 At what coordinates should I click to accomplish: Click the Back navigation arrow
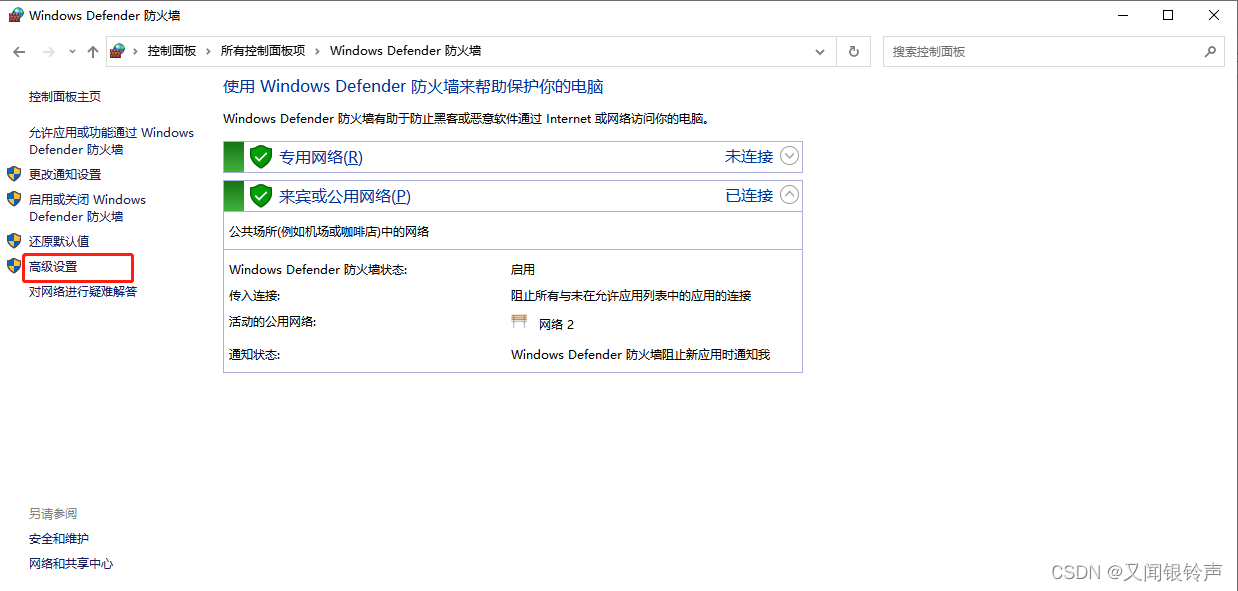pyautogui.click(x=19, y=52)
